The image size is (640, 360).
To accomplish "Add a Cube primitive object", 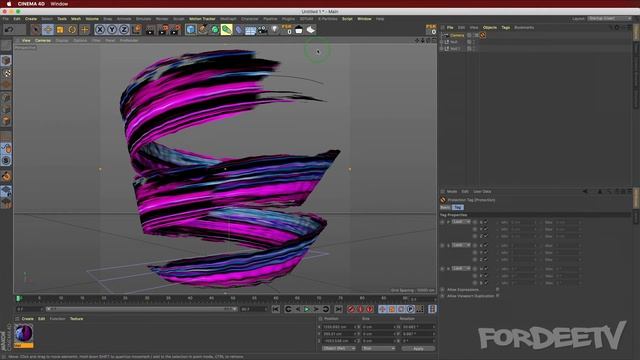I will pos(191,29).
